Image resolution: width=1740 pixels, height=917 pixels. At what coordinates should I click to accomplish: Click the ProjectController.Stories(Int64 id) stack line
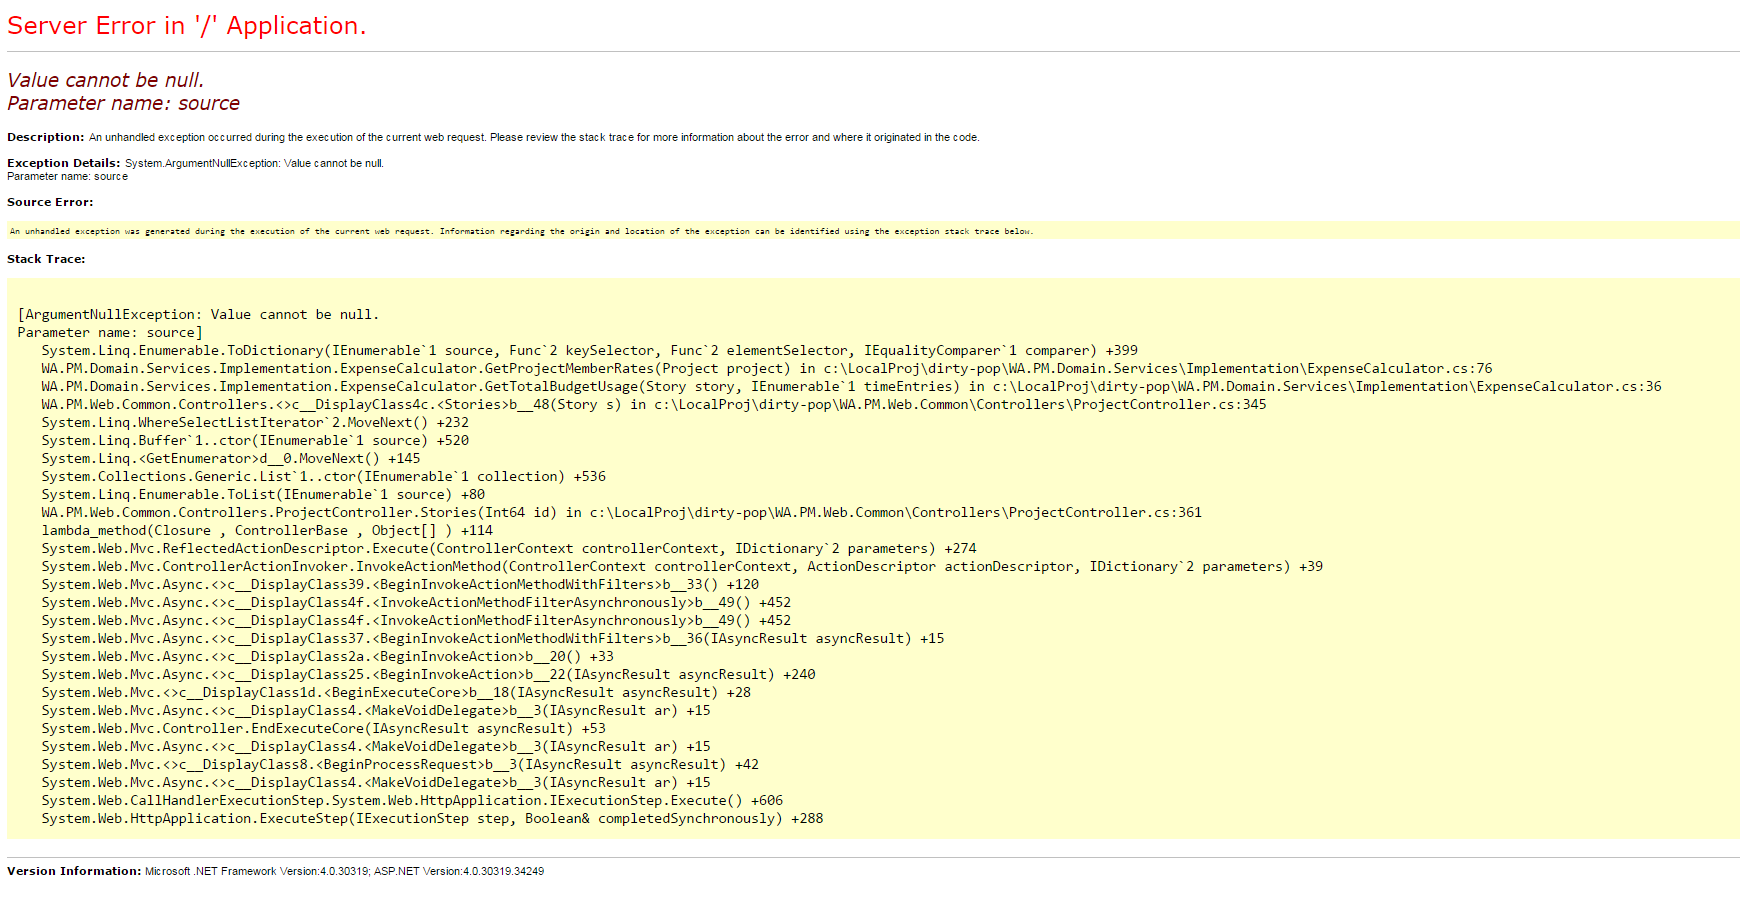[620, 513]
